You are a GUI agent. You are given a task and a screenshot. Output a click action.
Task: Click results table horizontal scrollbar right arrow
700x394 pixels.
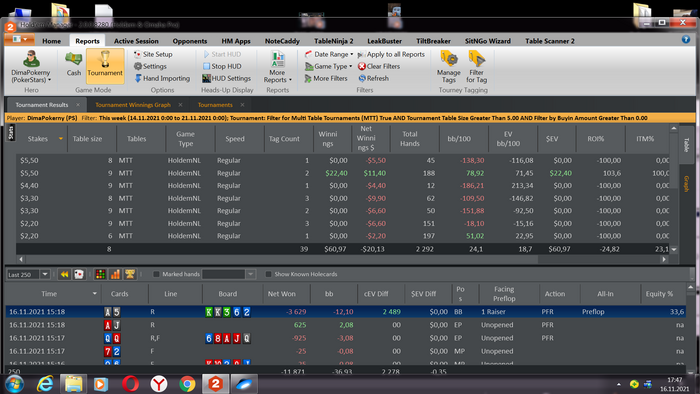[x=664, y=259]
